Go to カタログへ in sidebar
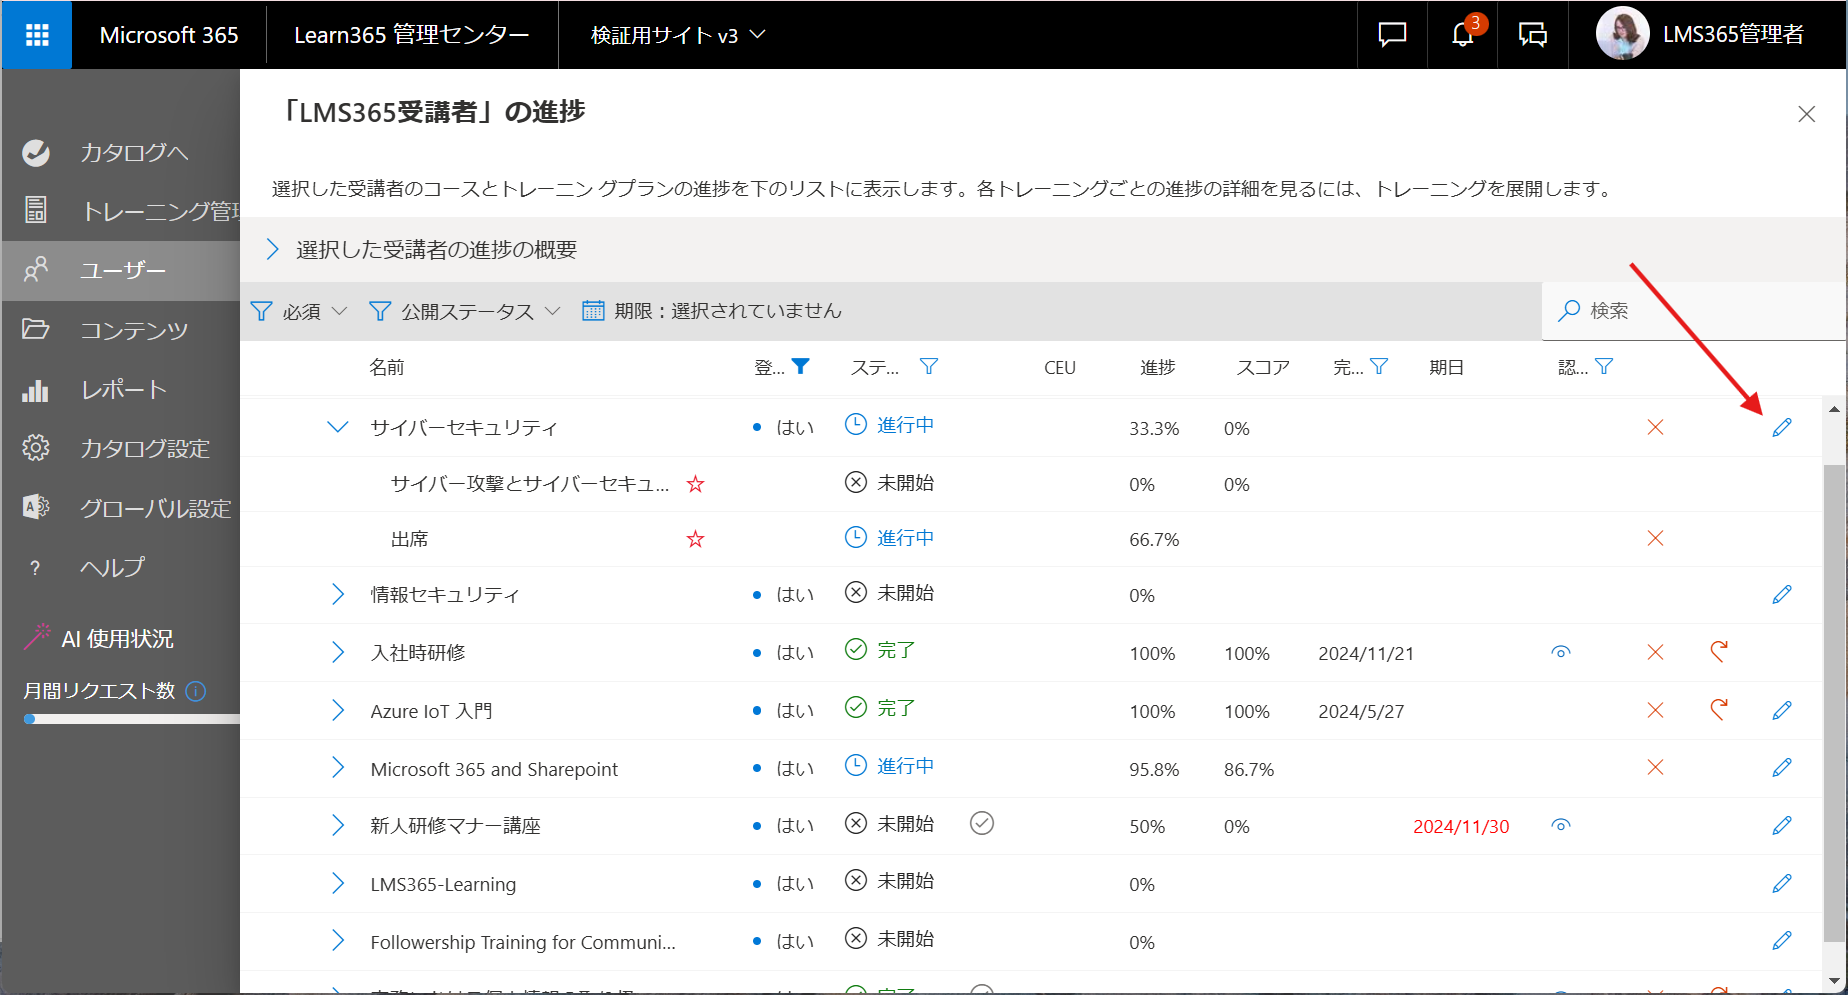This screenshot has width=1848, height=995. pyautogui.click(x=121, y=152)
